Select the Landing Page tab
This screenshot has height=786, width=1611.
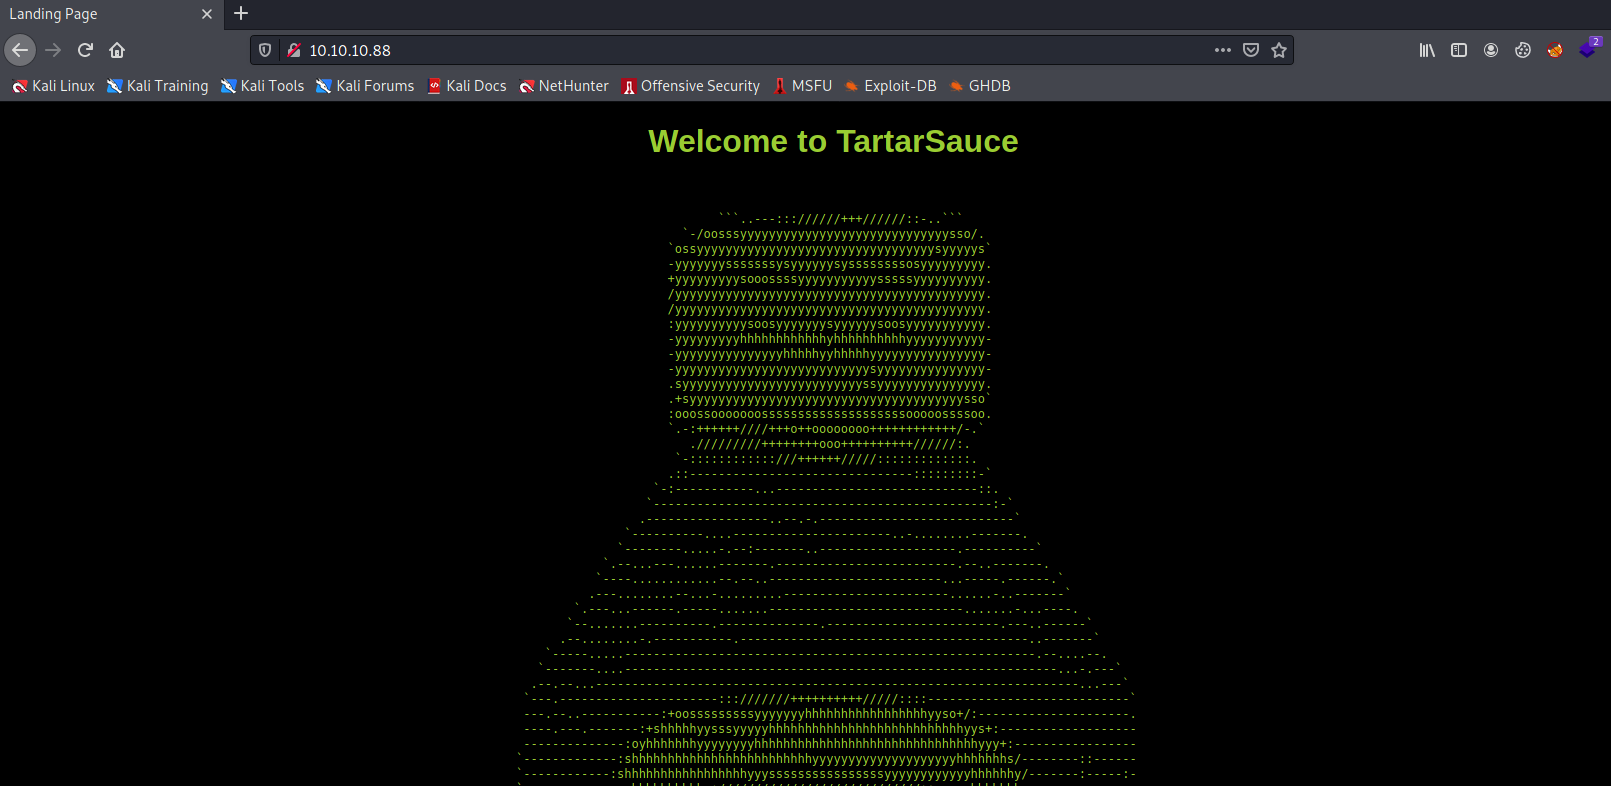click(x=110, y=14)
